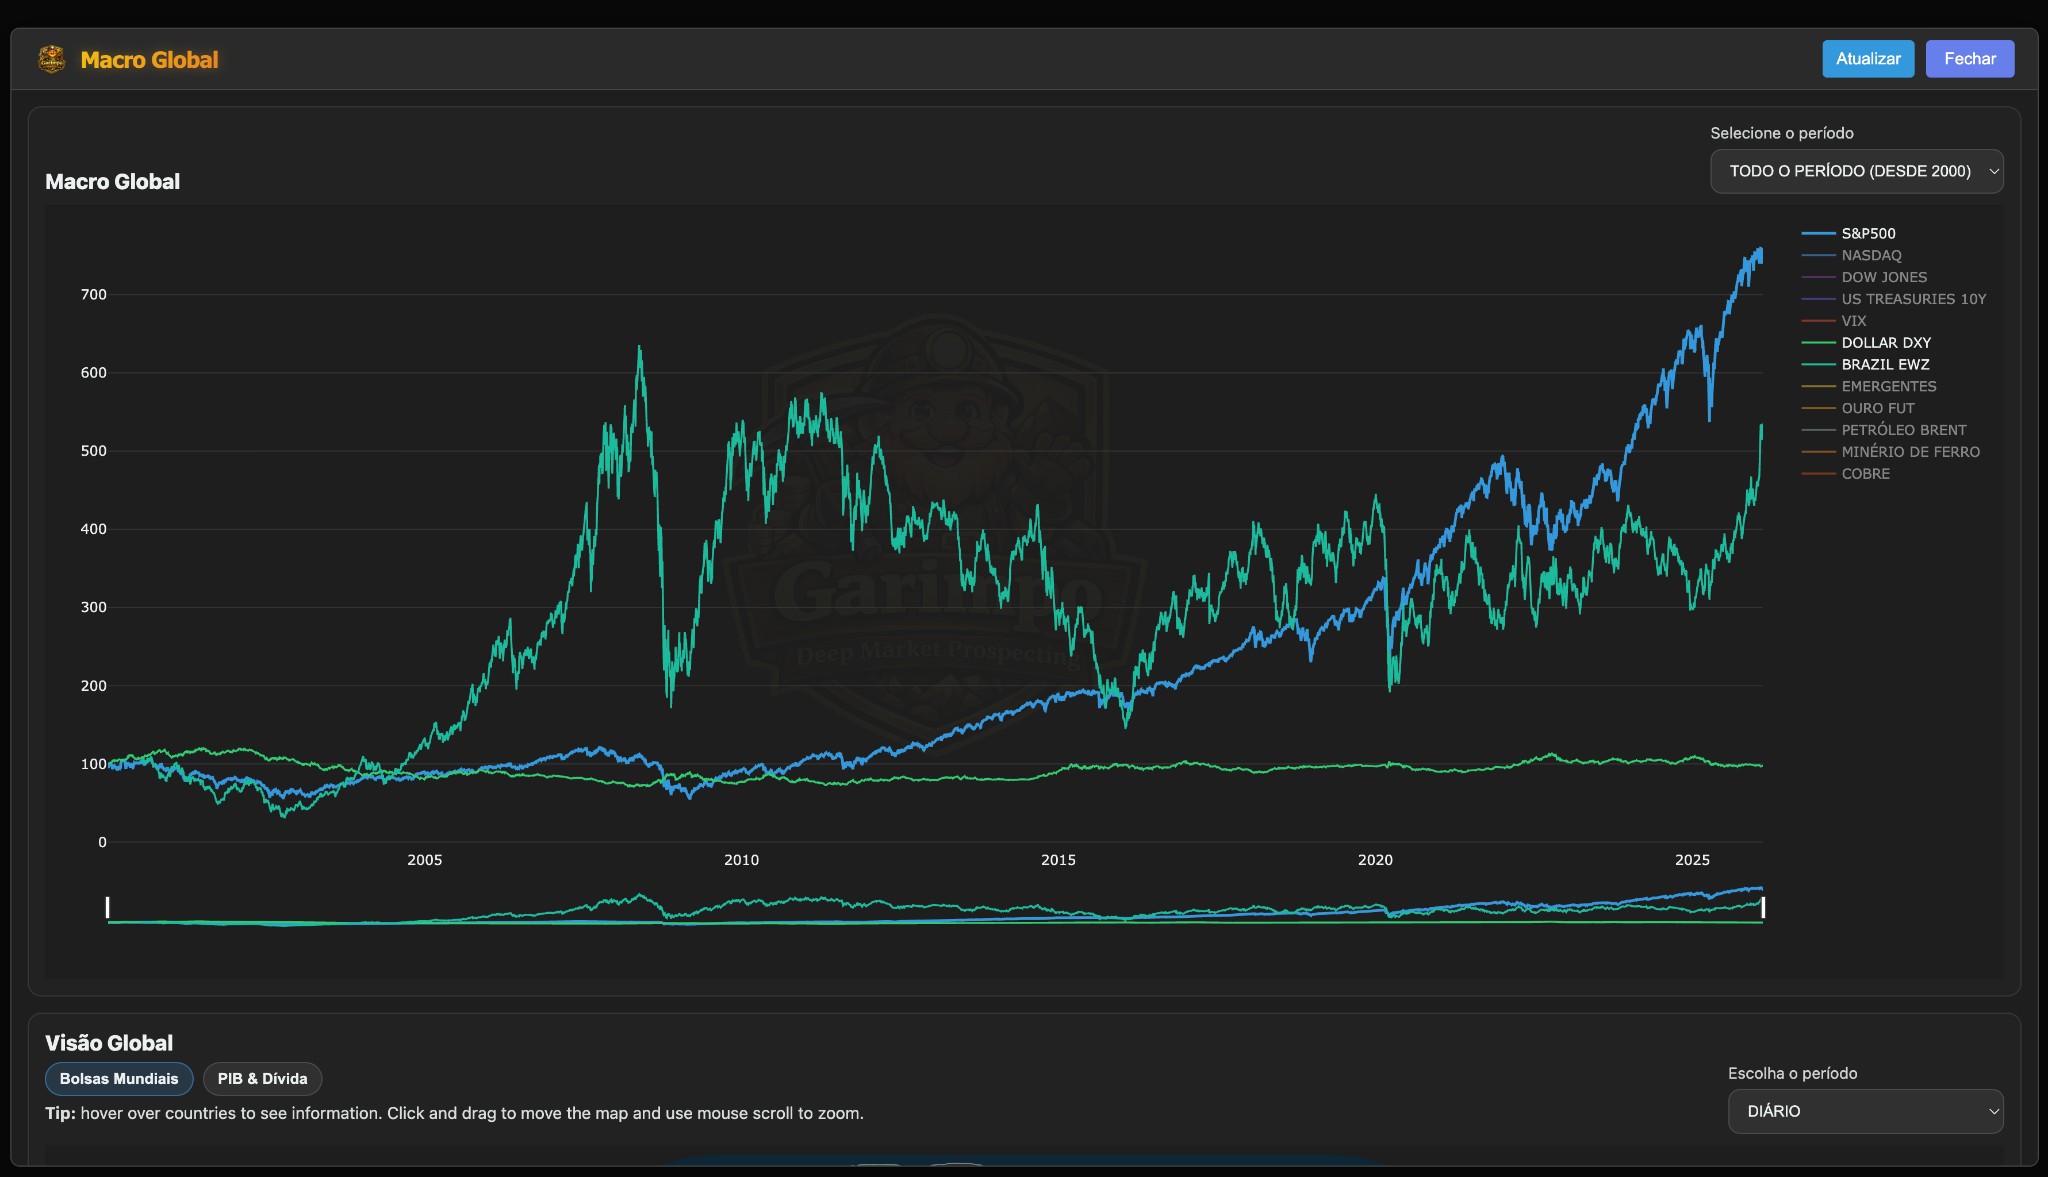2048x1177 pixels.
Task: Enable the VIX series in the legend
Action: (1853, 320)
